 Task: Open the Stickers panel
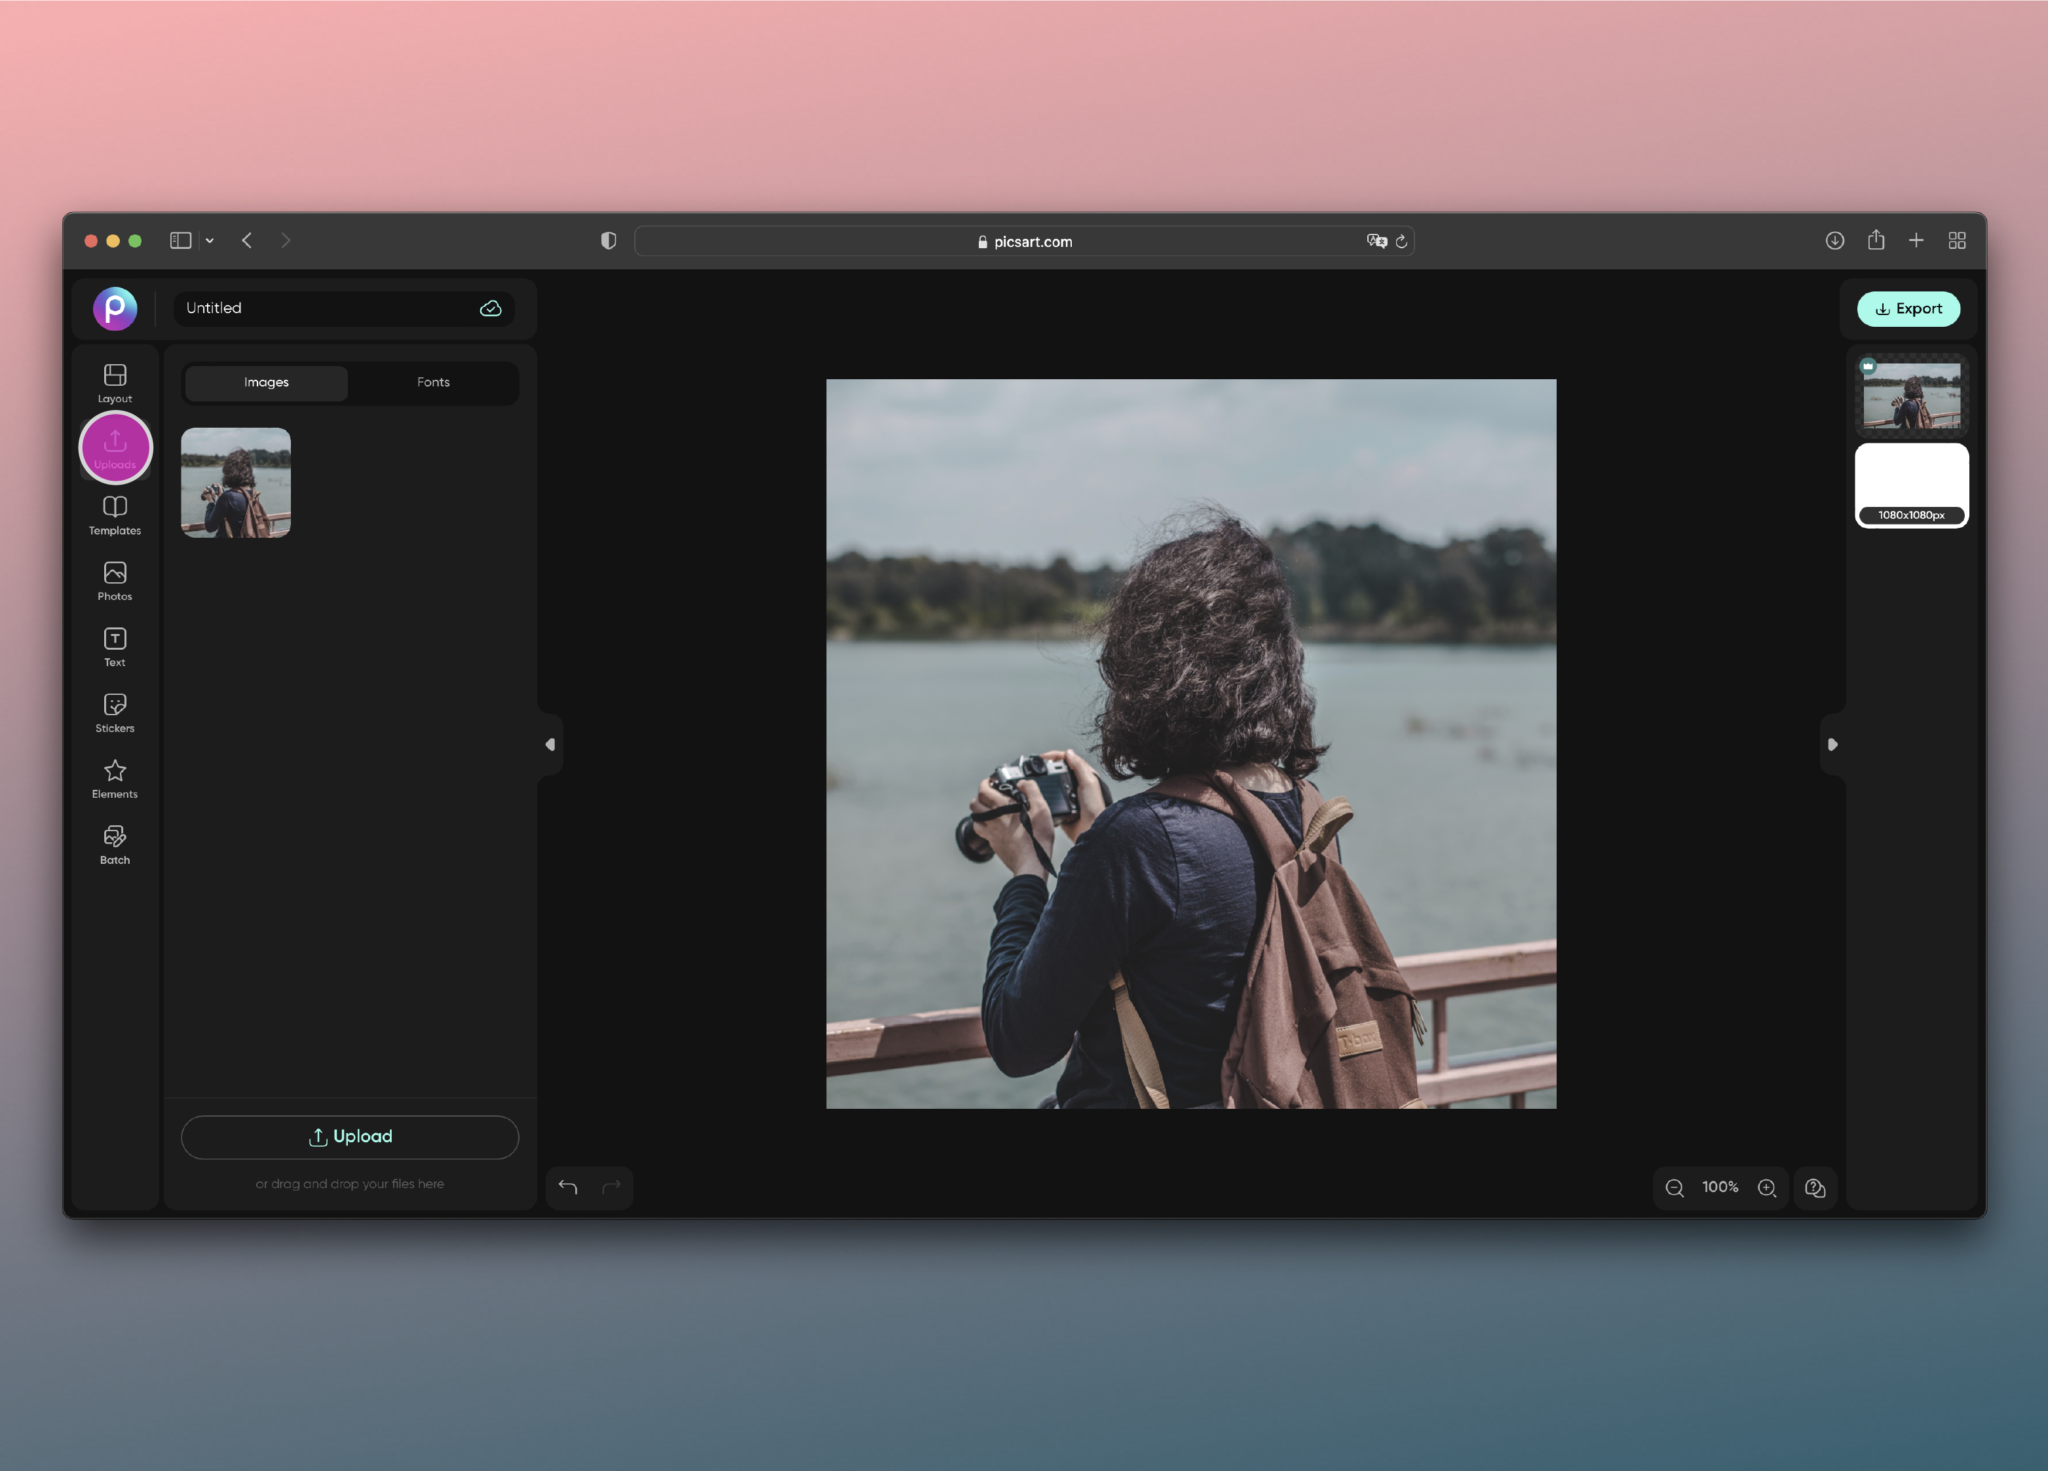click(x=114, y=712)
